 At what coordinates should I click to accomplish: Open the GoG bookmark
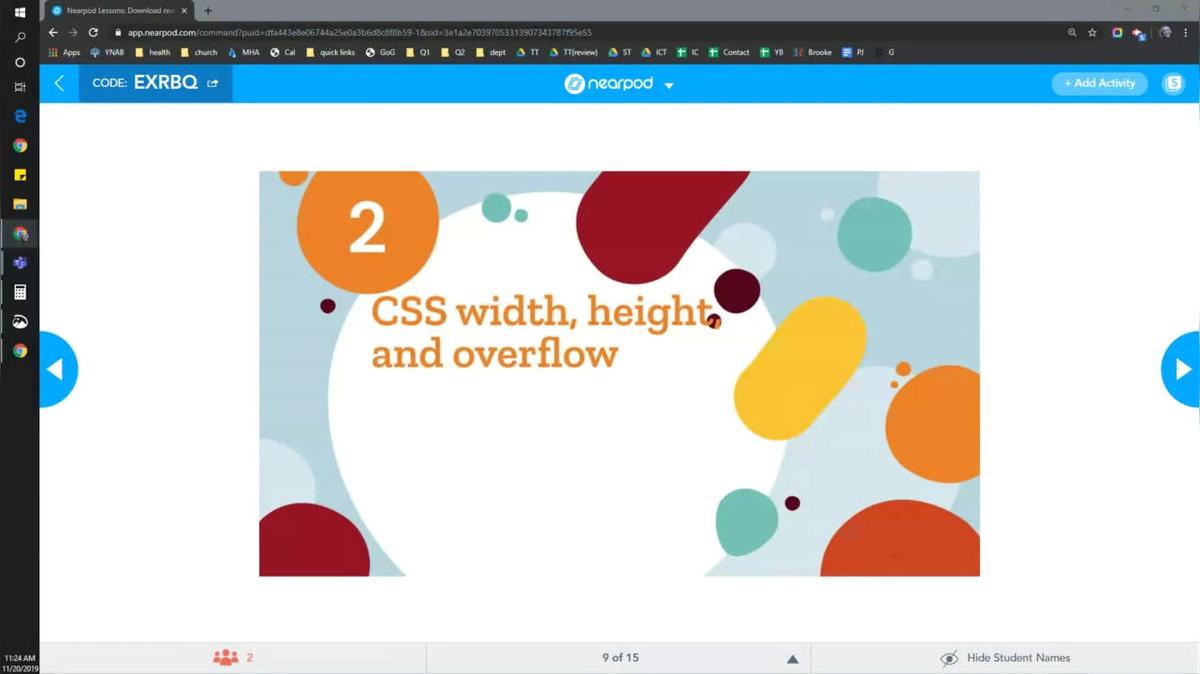pos(381,52)
